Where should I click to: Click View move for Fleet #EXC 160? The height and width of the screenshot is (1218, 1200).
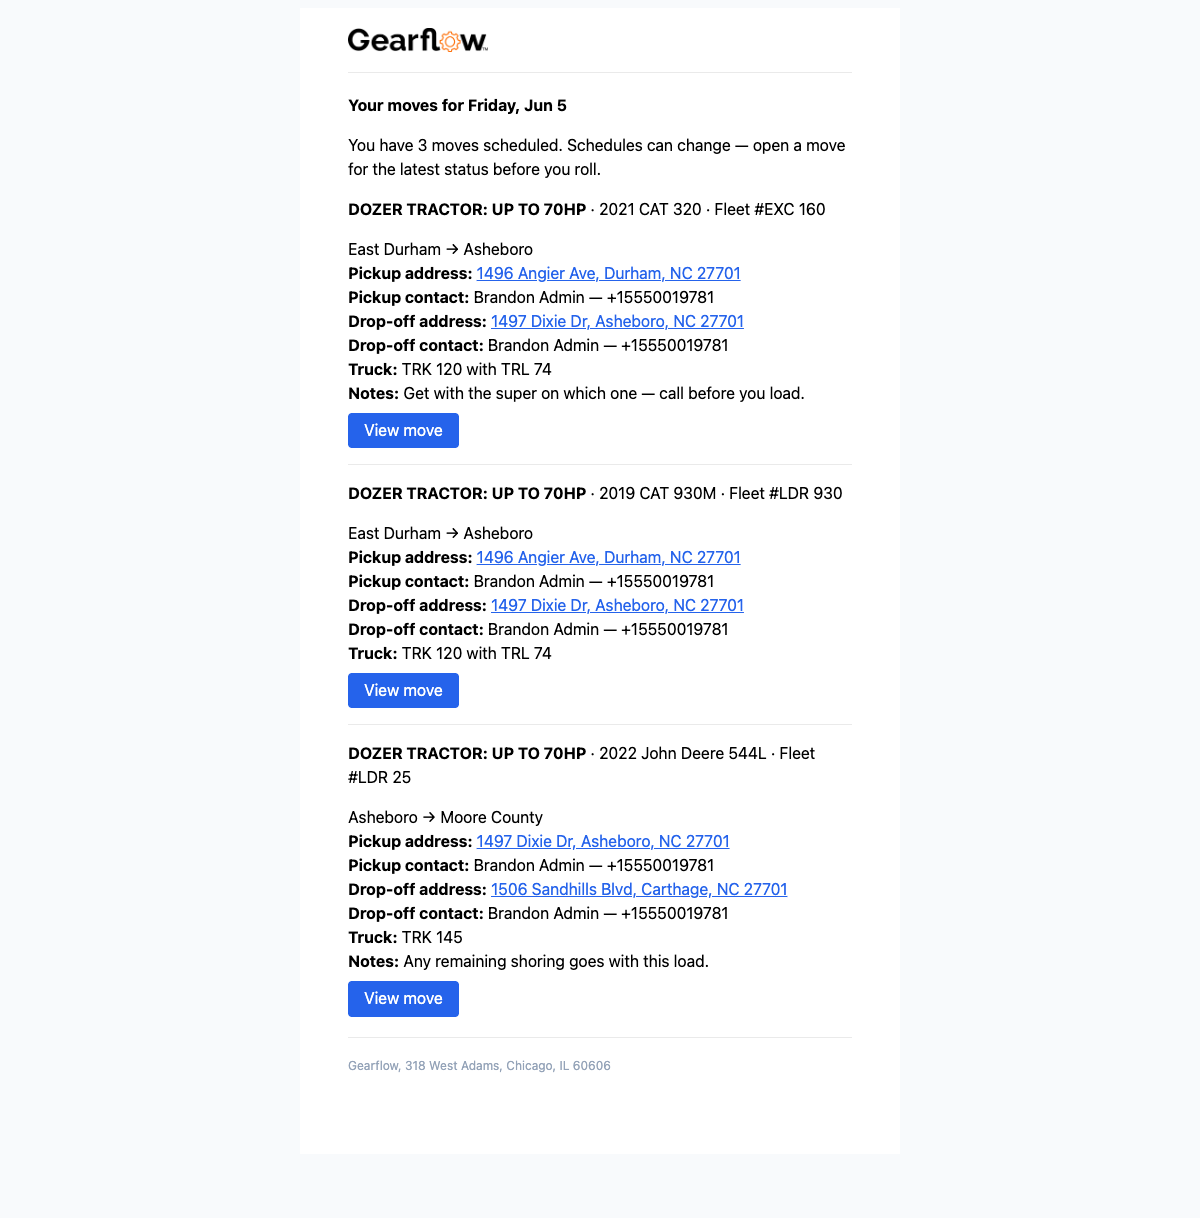[x=403, y=430]
